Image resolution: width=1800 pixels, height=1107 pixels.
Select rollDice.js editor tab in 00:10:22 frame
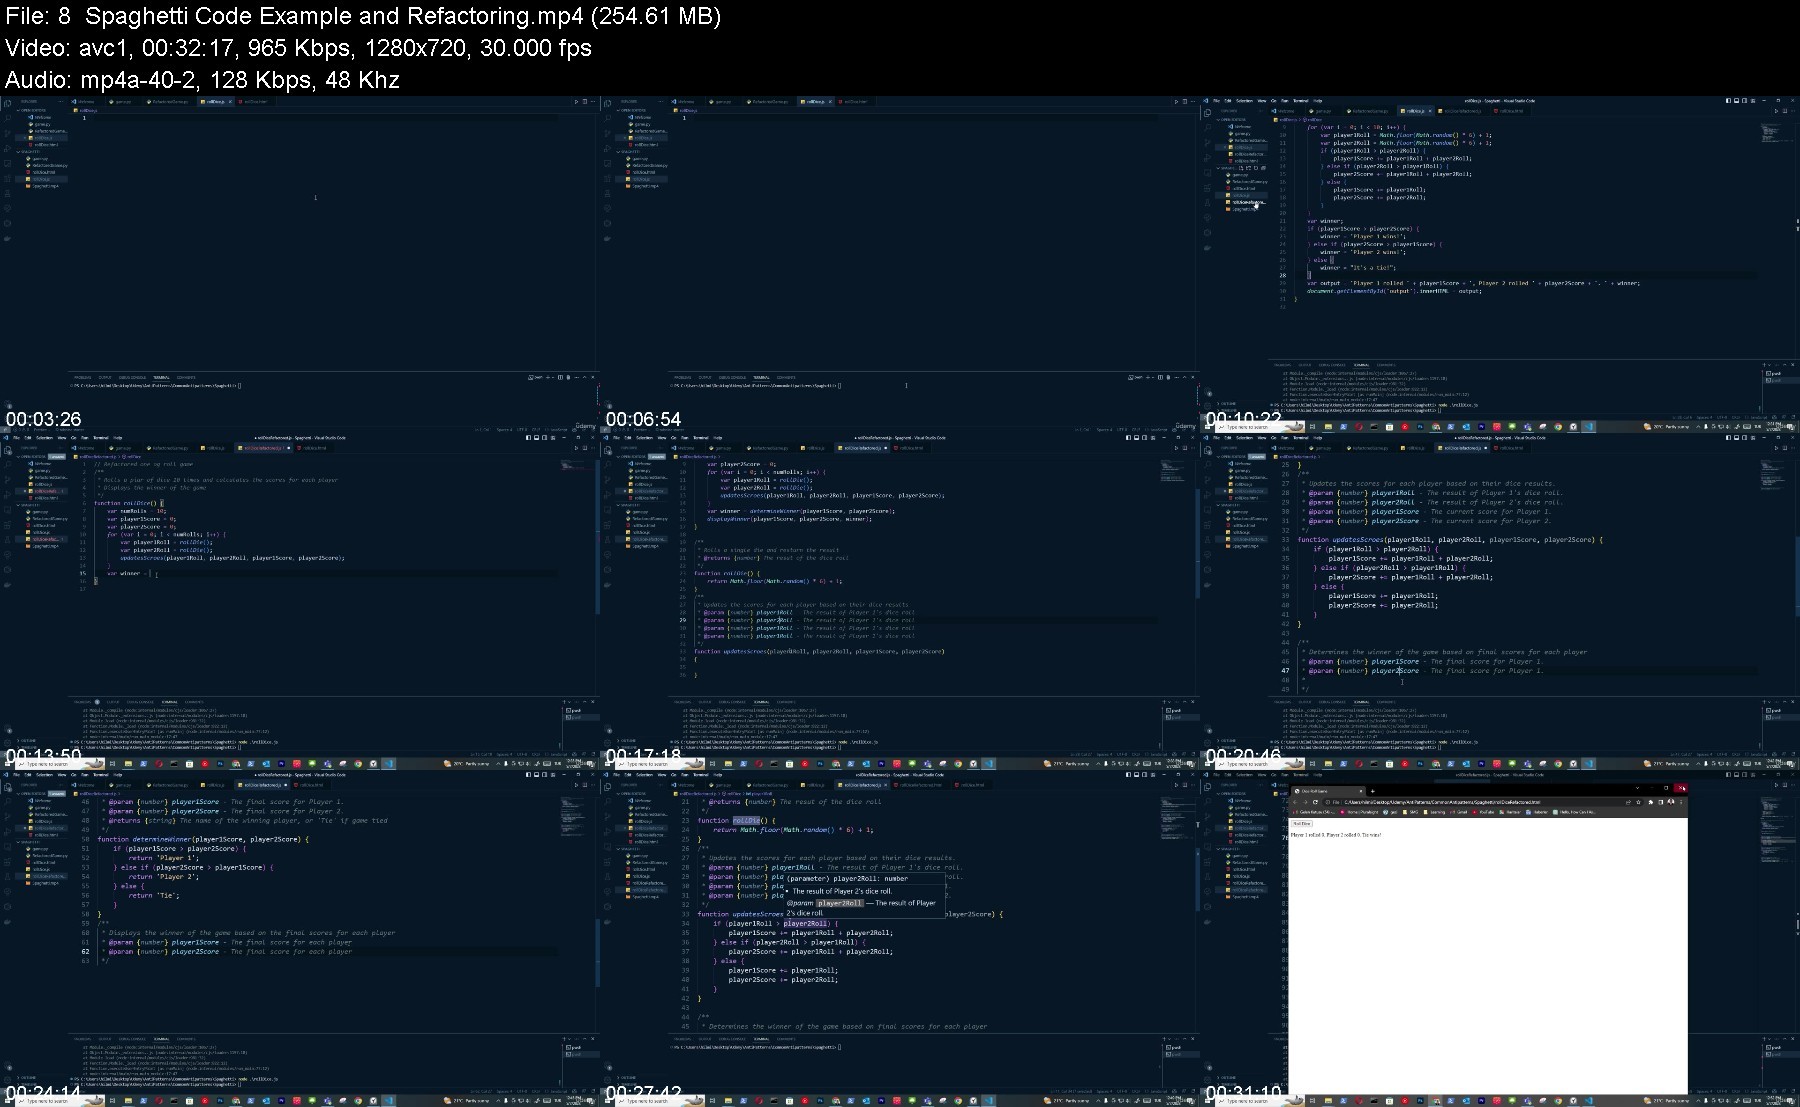point(1415,111)
